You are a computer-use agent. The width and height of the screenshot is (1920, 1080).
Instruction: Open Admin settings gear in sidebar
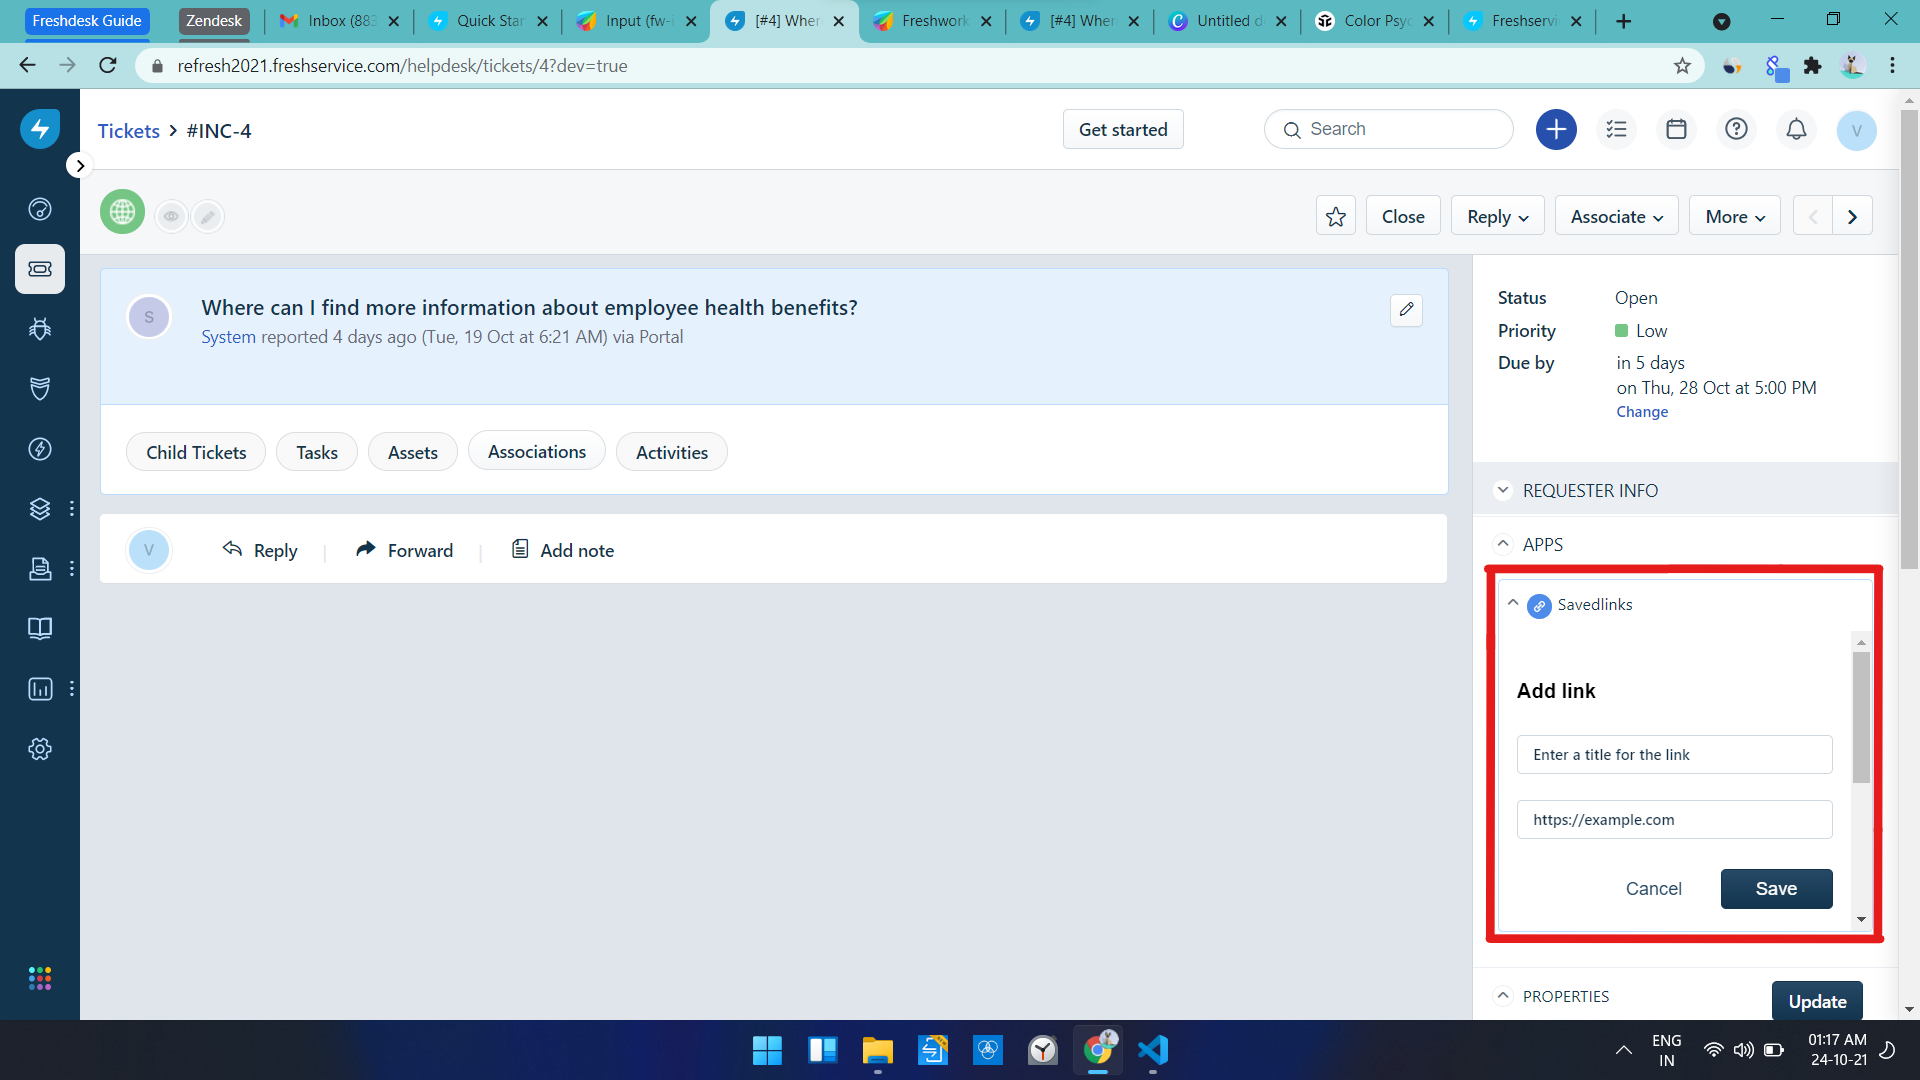click(40, 749)
